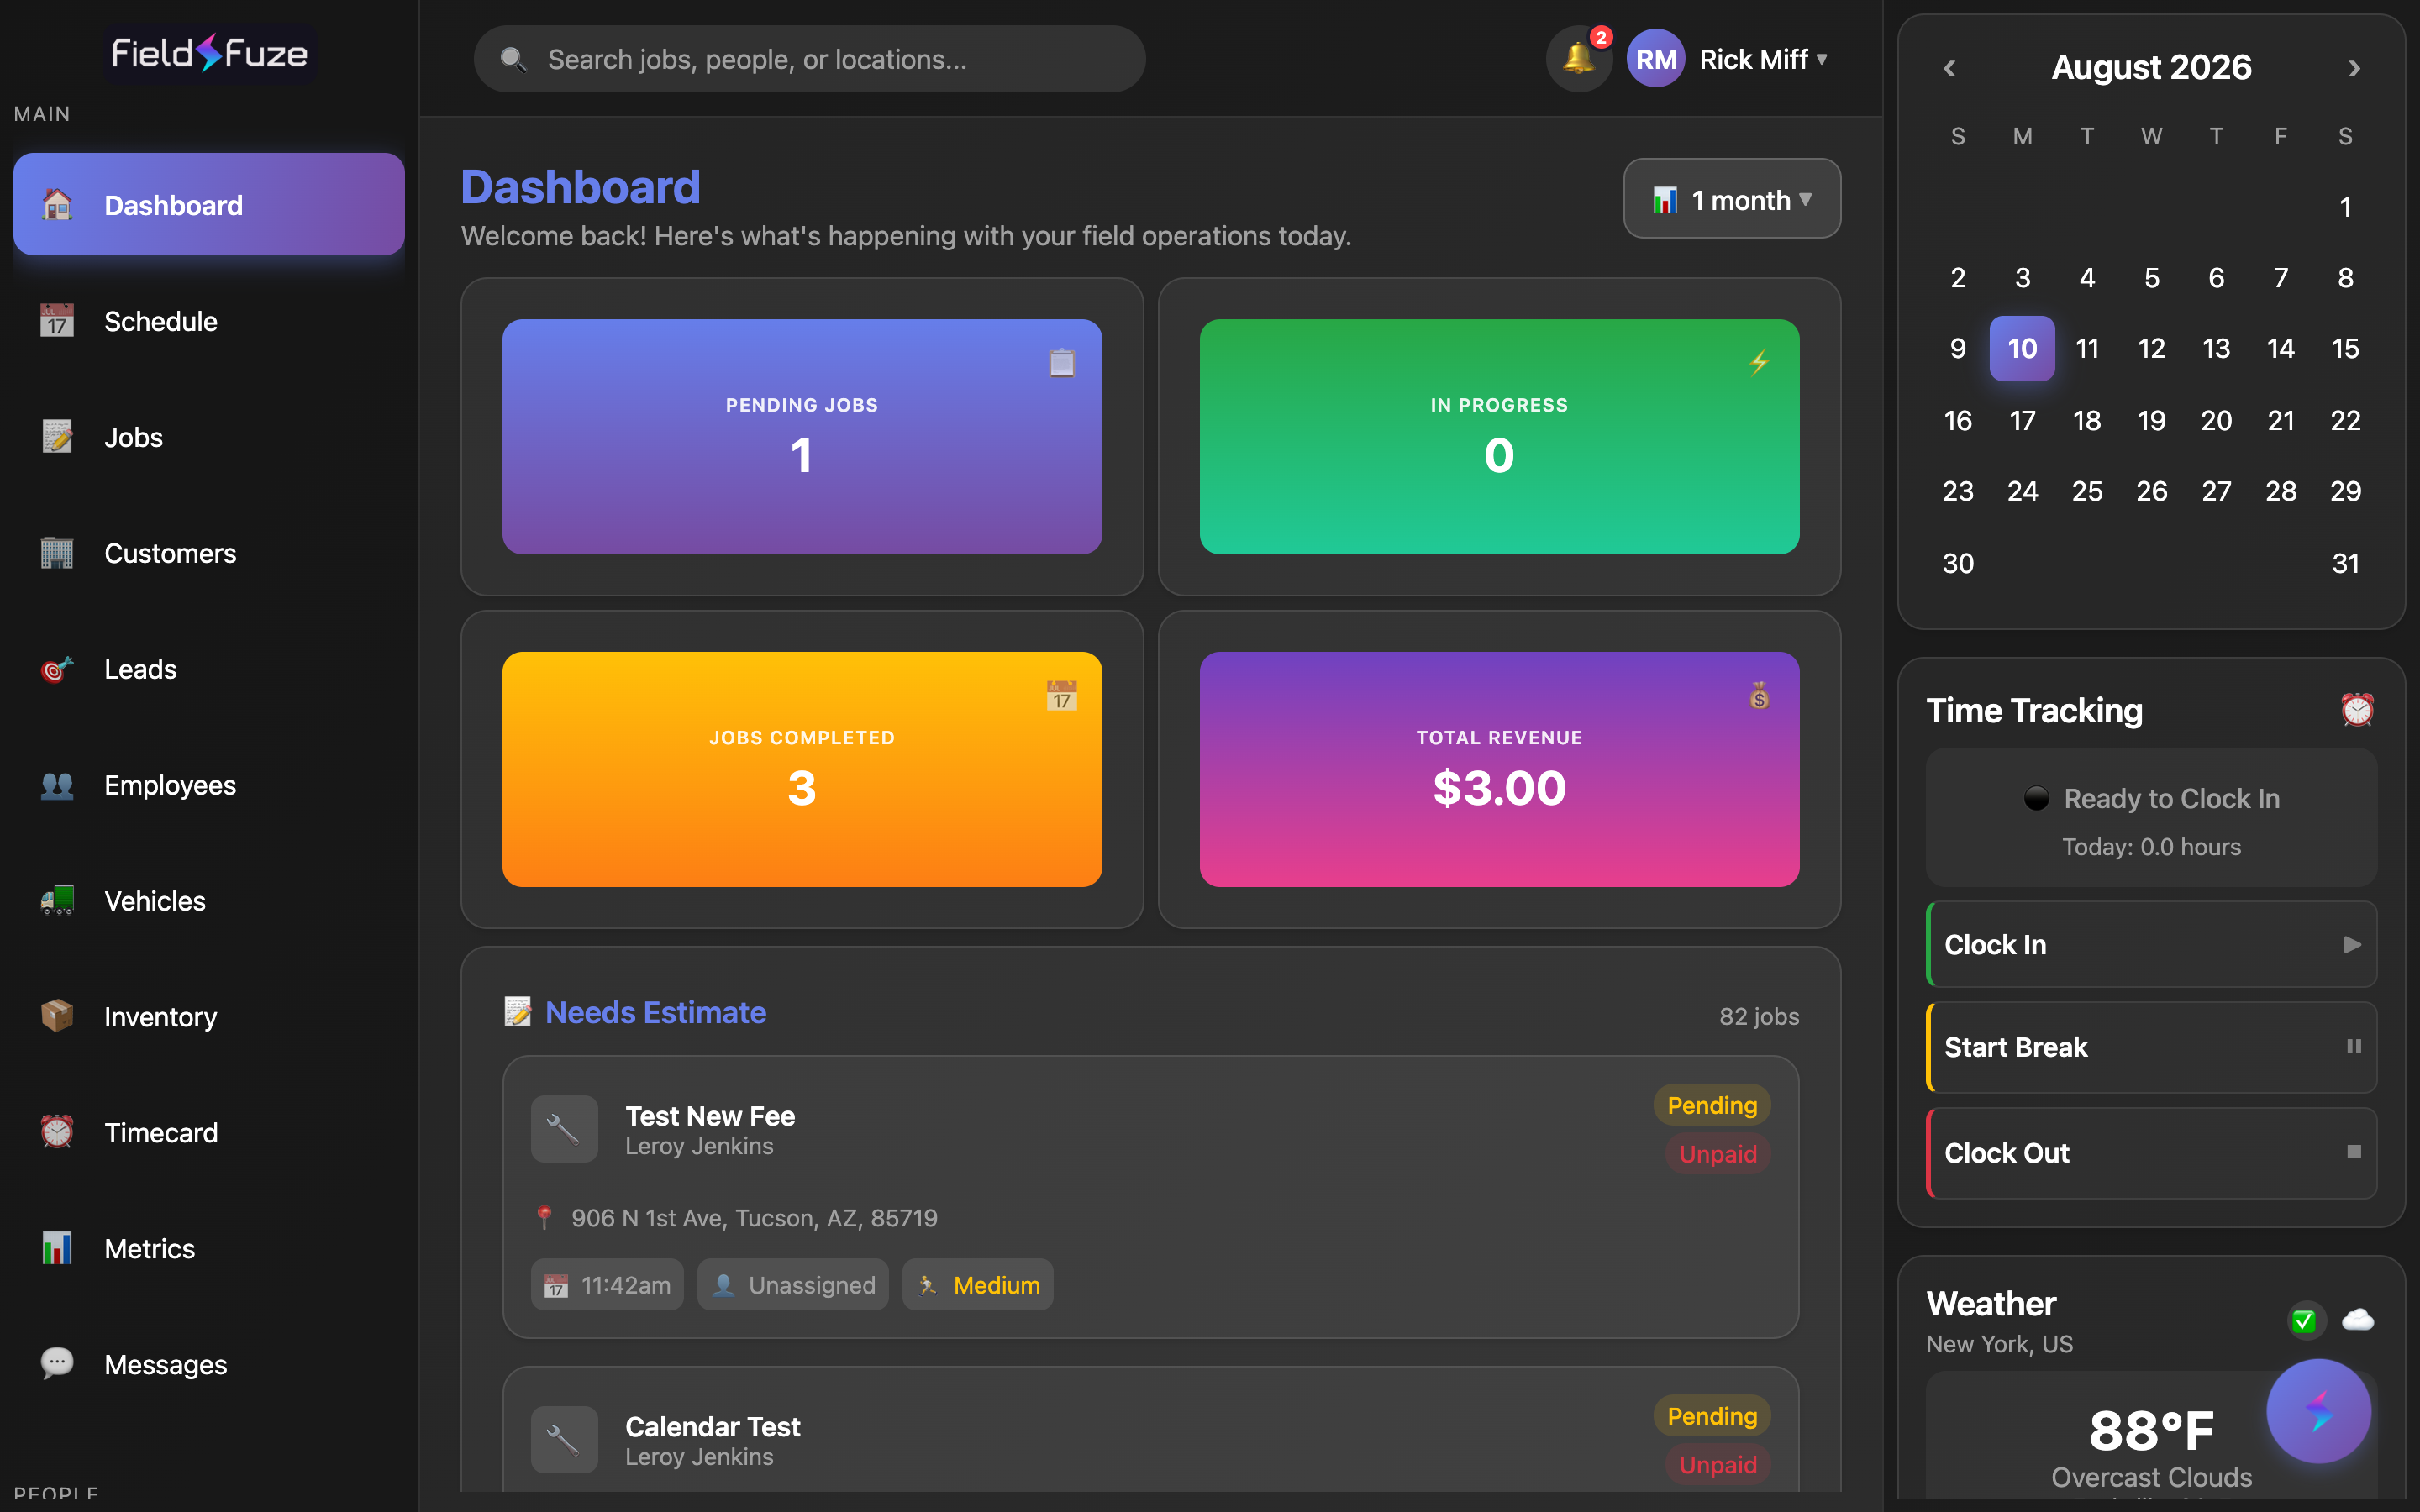Click the Pending badge on Test New Fee

click(1712, 1105)
